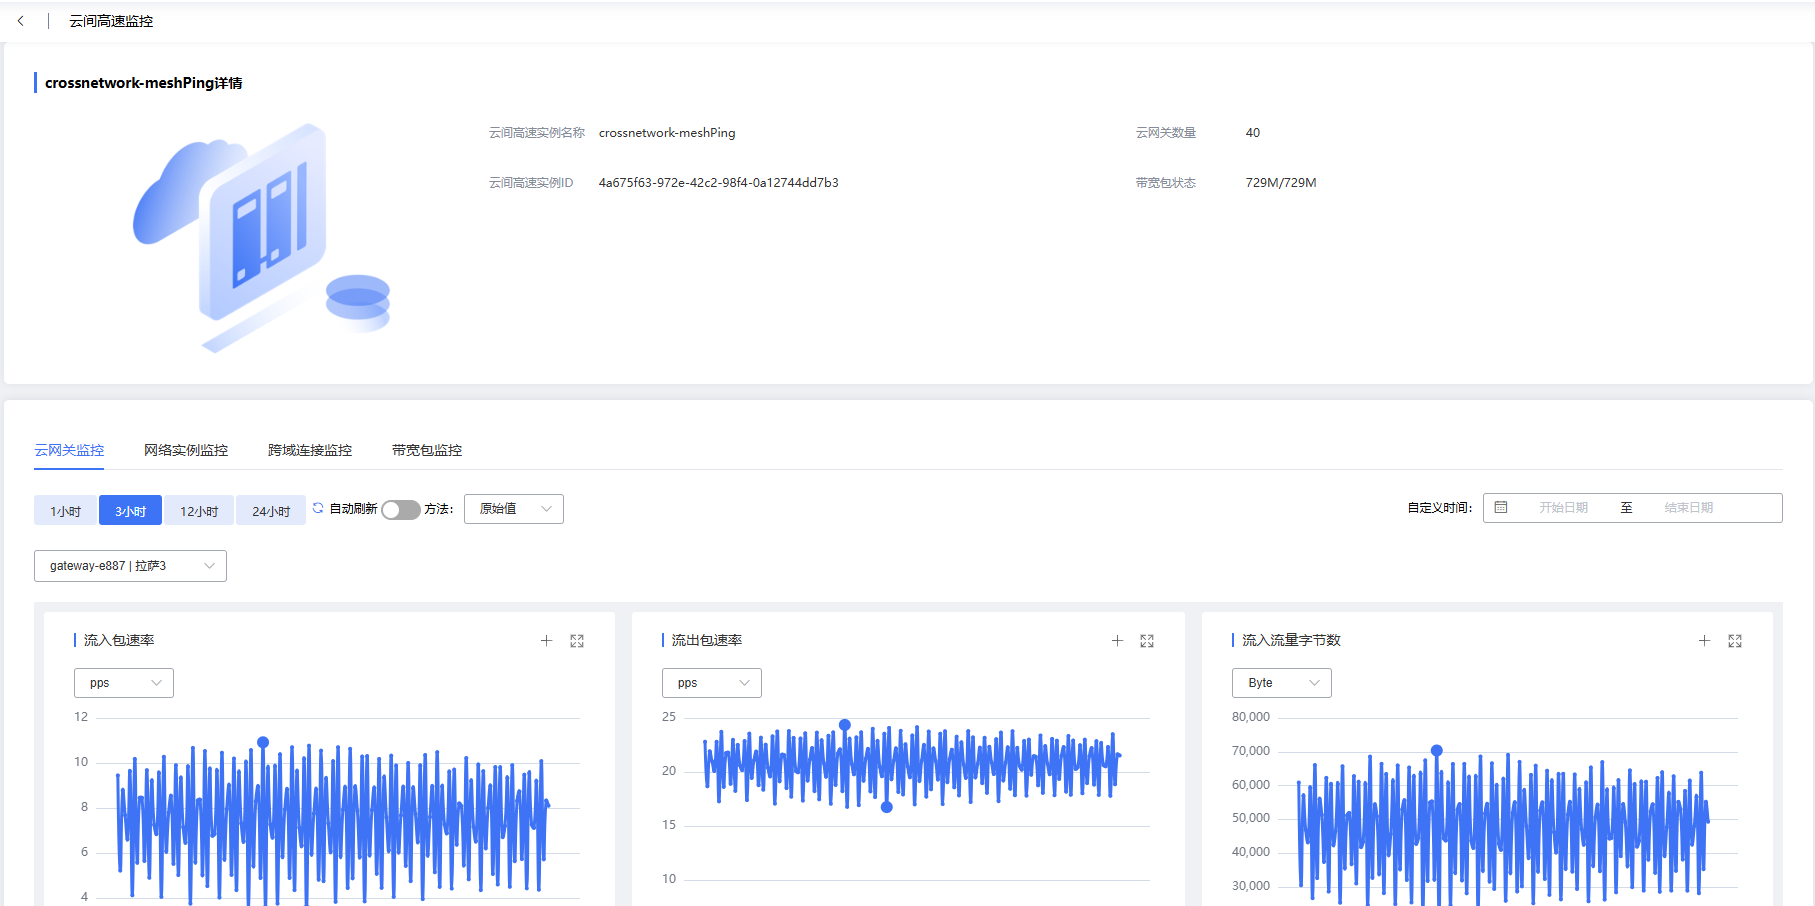Expand the 流出包速率 chart to fullscreen
The image size is (1815, 906).
point(1147,641)
